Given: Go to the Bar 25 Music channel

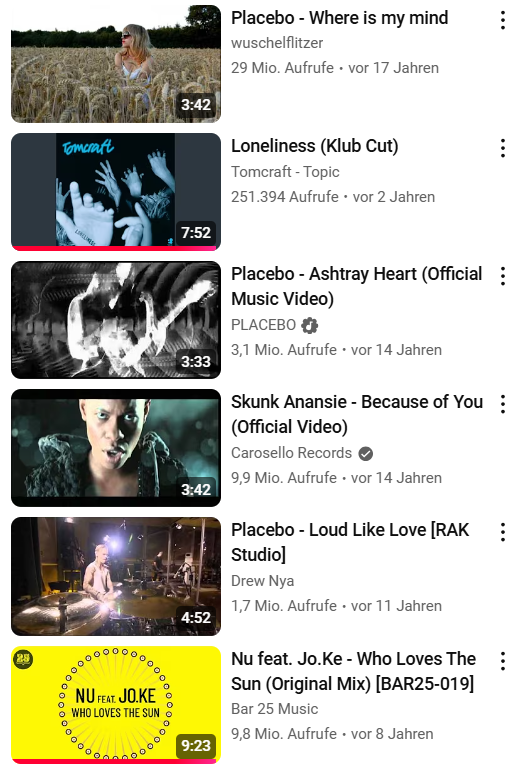Looking at the screenshot, I should 274,709.
